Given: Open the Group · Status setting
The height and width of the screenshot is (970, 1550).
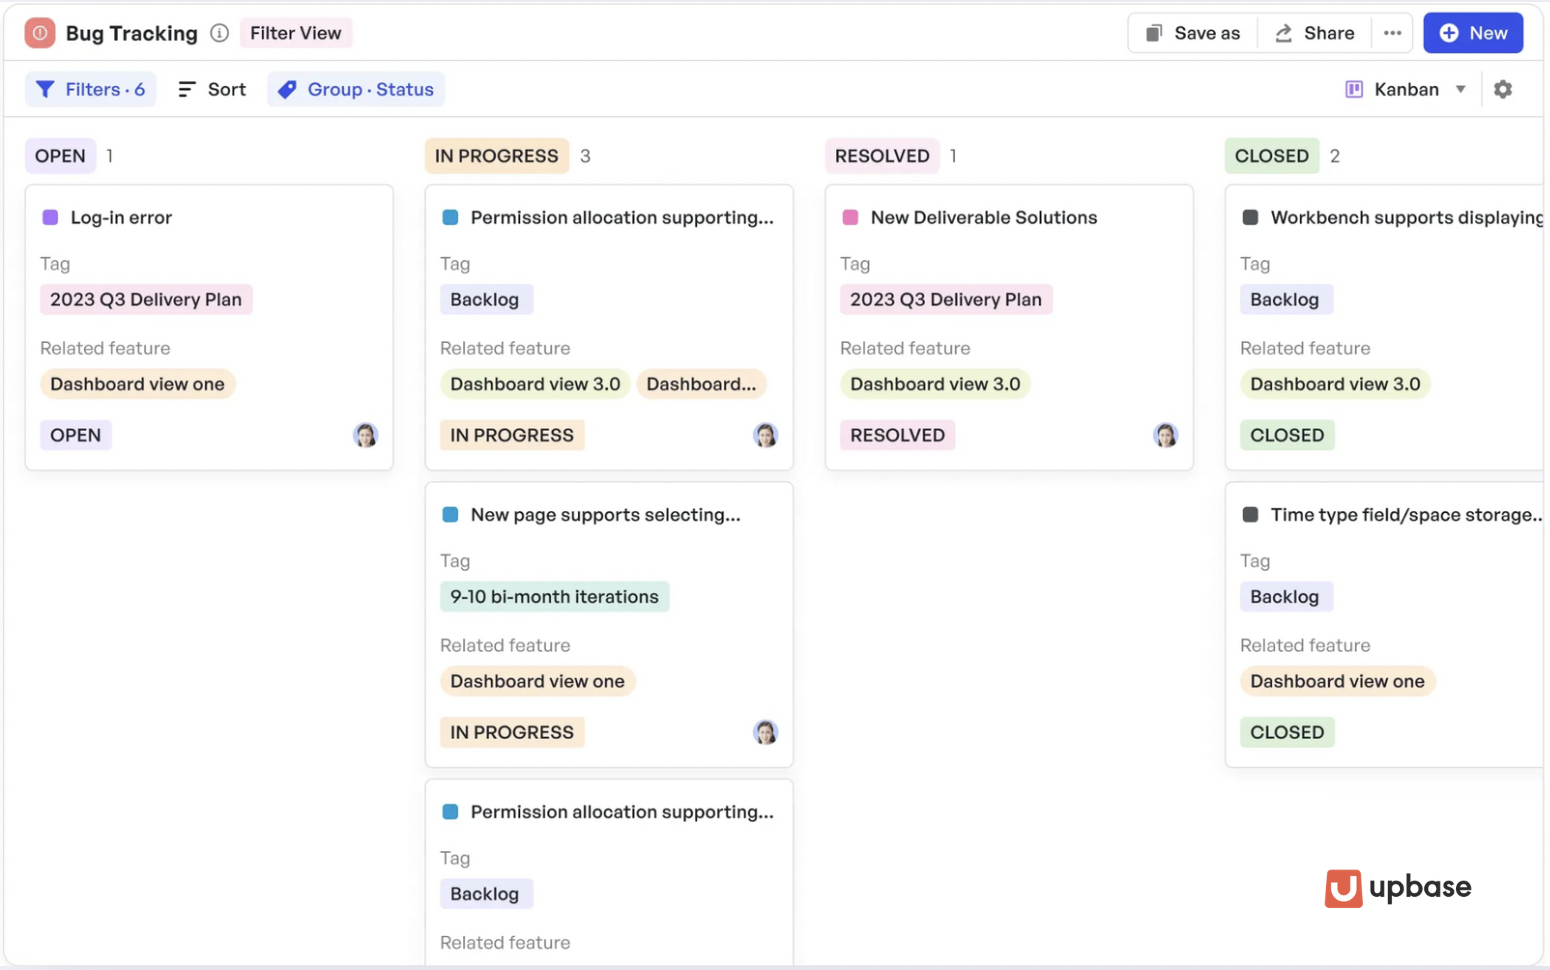Looking at the screenshot, I should [x=356, y=89].
